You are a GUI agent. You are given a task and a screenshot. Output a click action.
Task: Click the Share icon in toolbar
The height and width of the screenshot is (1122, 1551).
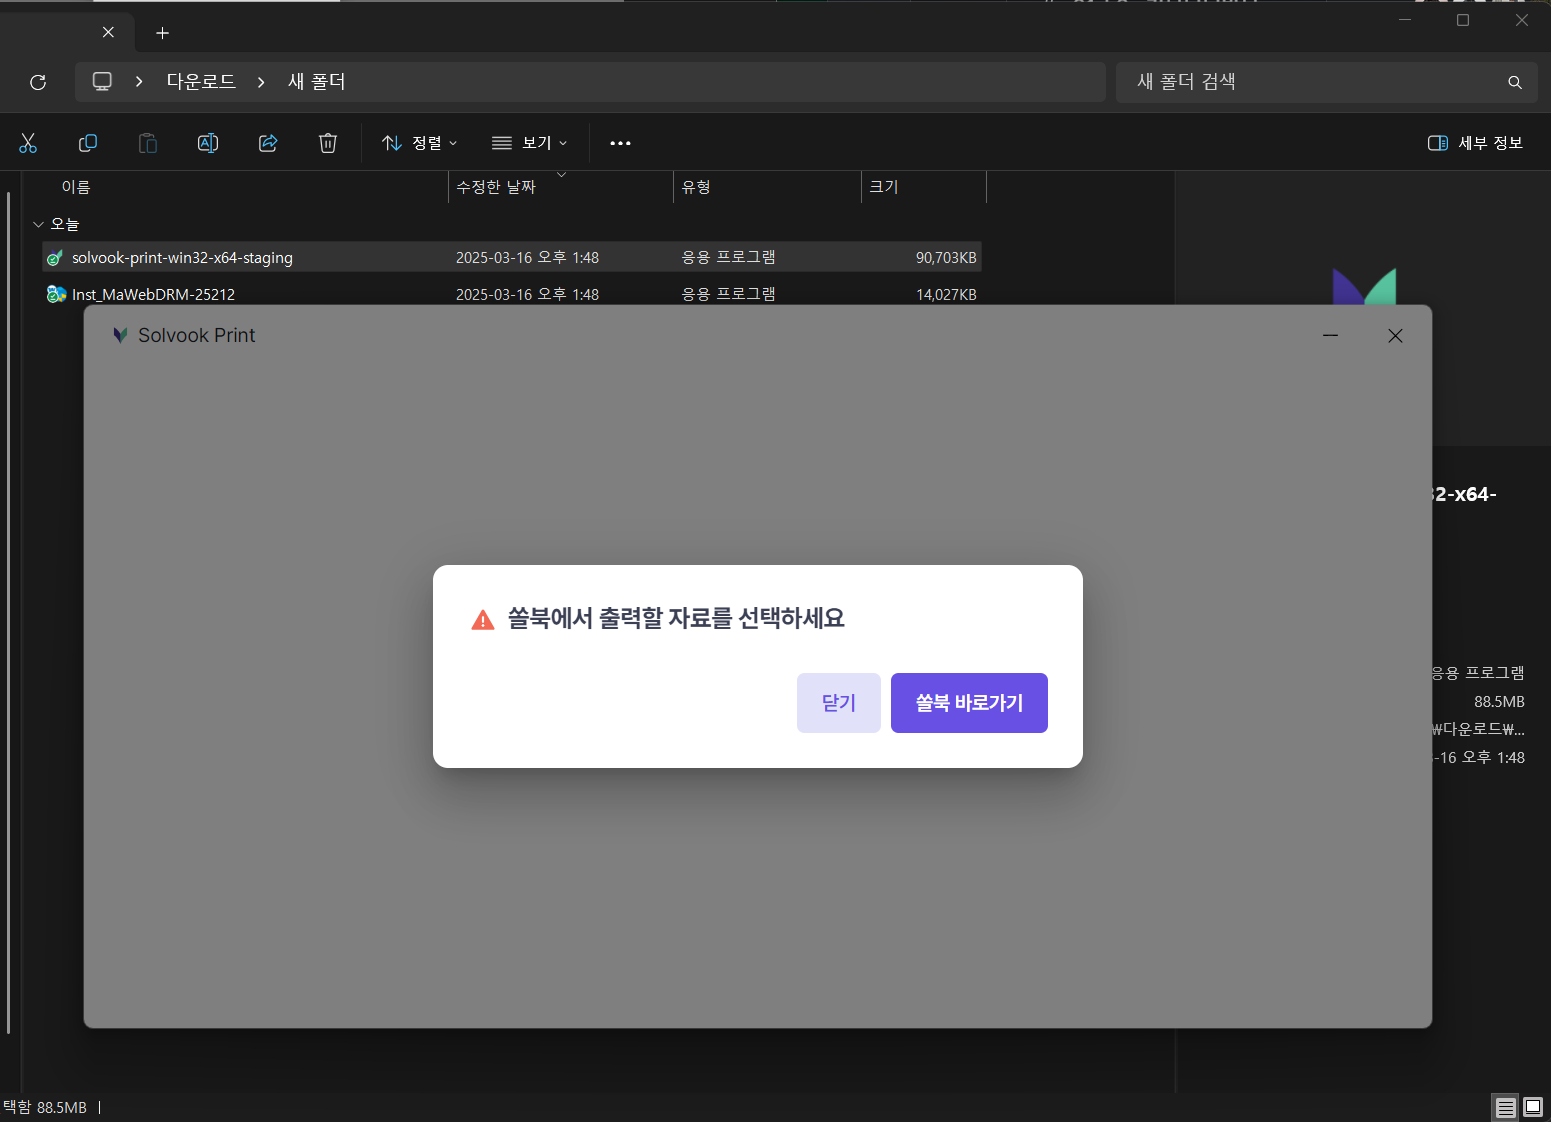pos(268,143)
